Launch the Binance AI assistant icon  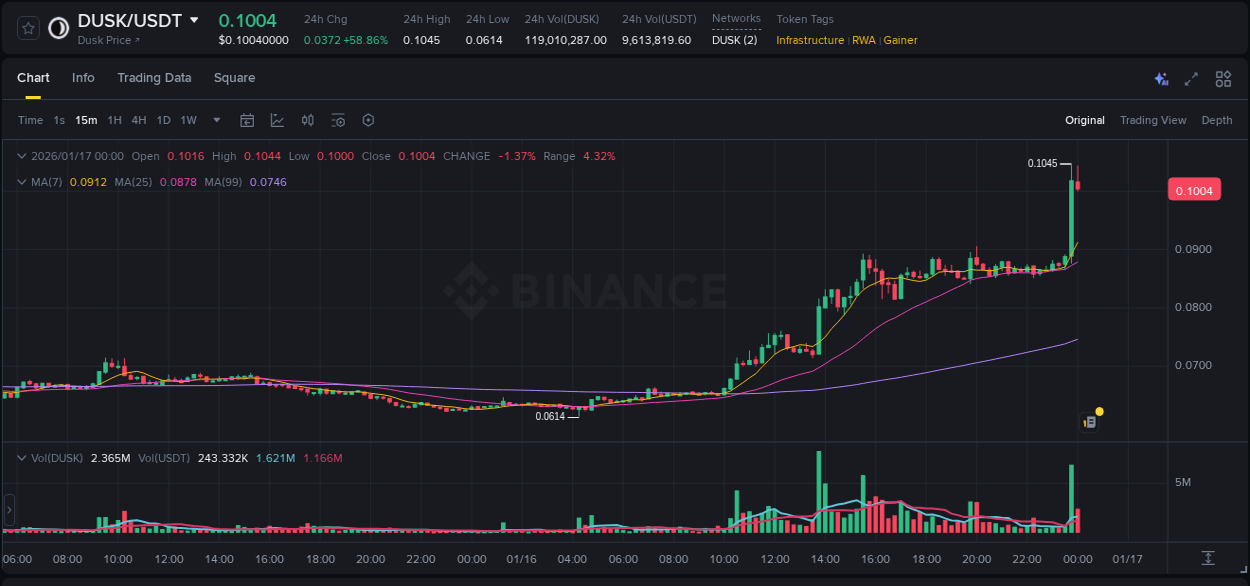[x=1160, y=78]
